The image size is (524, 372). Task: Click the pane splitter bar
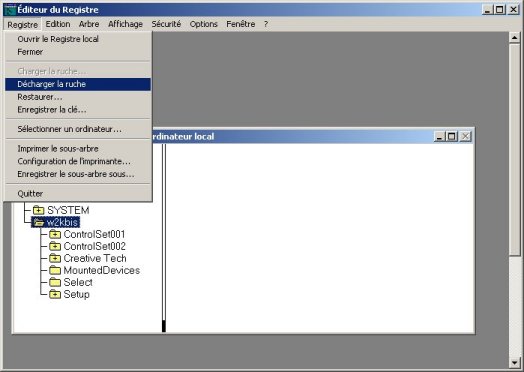click(164, 238)
